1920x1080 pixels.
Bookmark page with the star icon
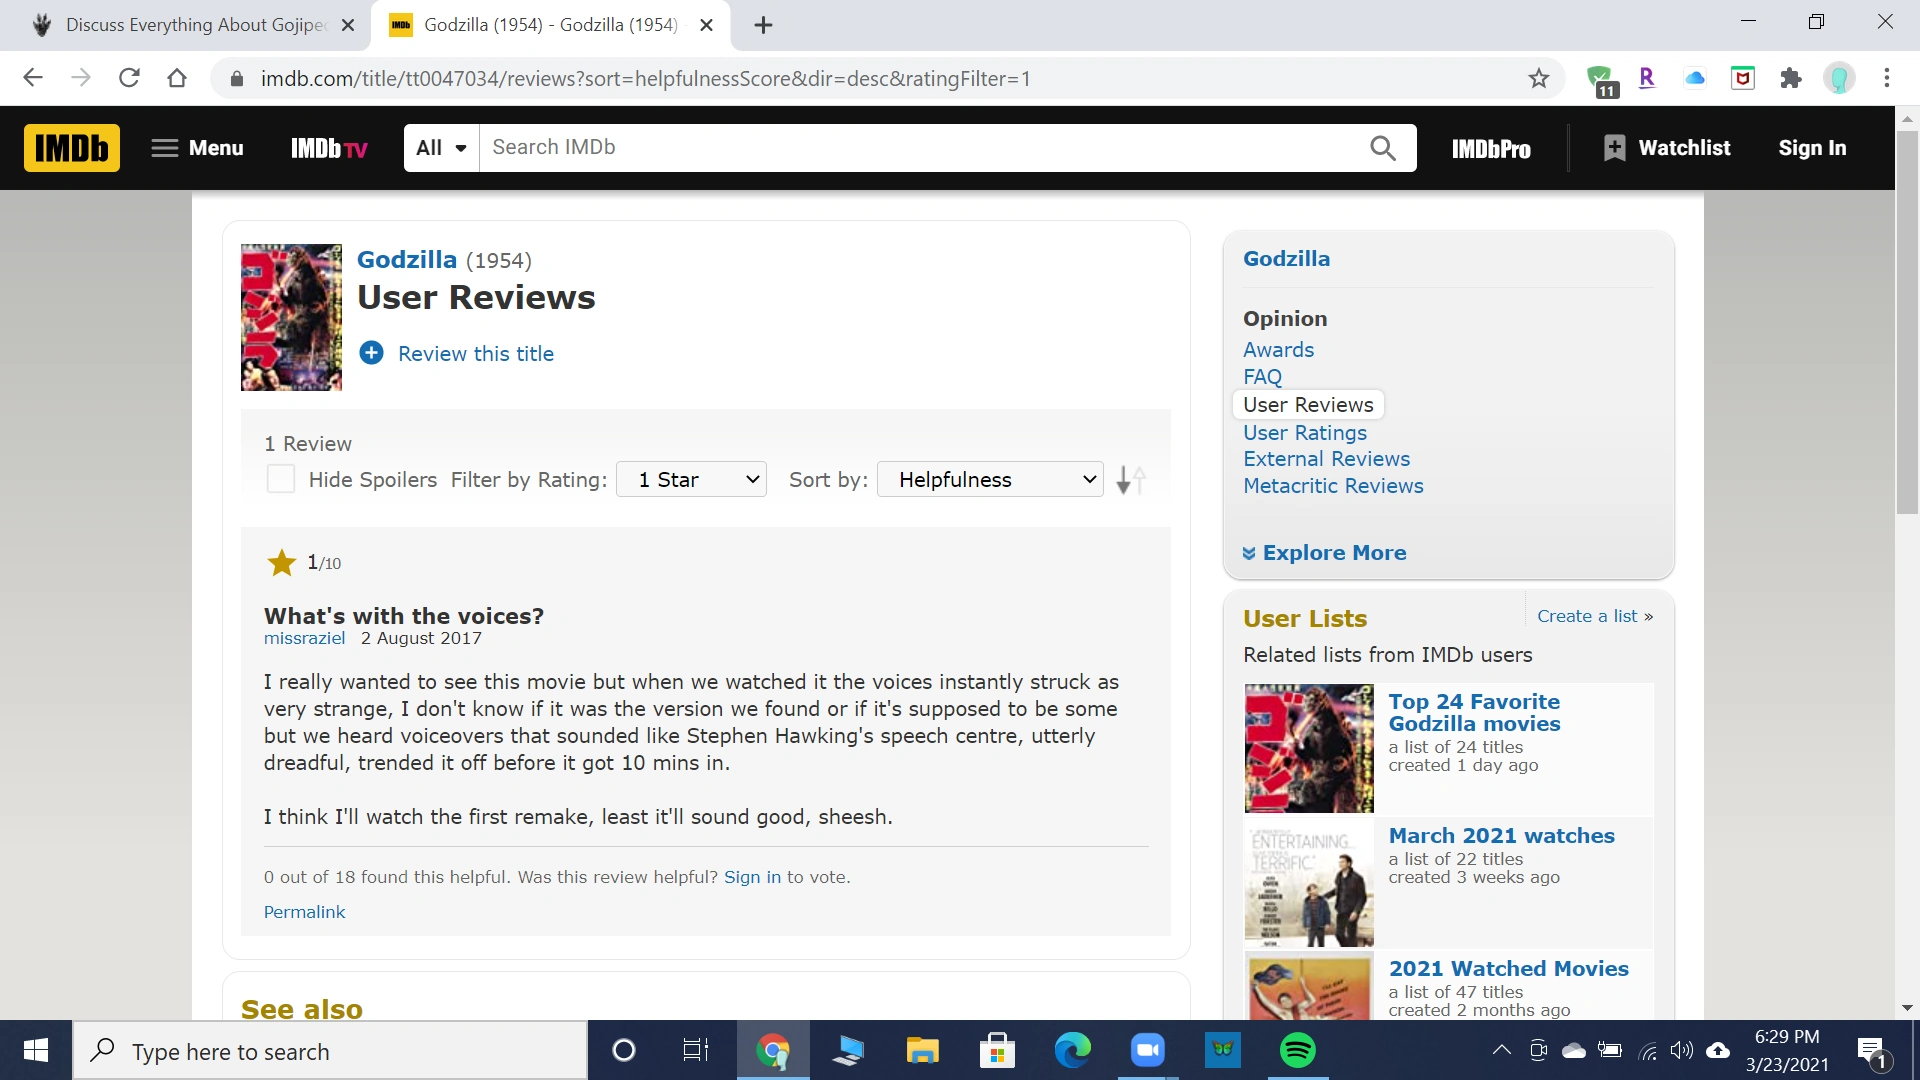coord(1538,78)
